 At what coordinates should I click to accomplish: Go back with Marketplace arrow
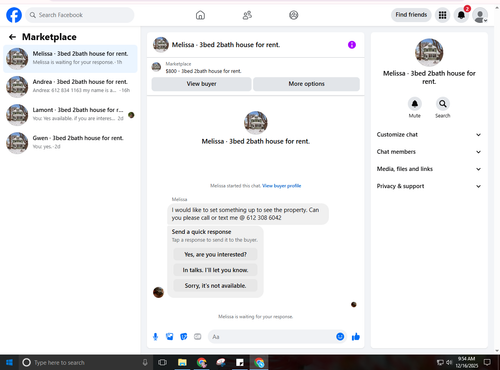coord(12,37)
